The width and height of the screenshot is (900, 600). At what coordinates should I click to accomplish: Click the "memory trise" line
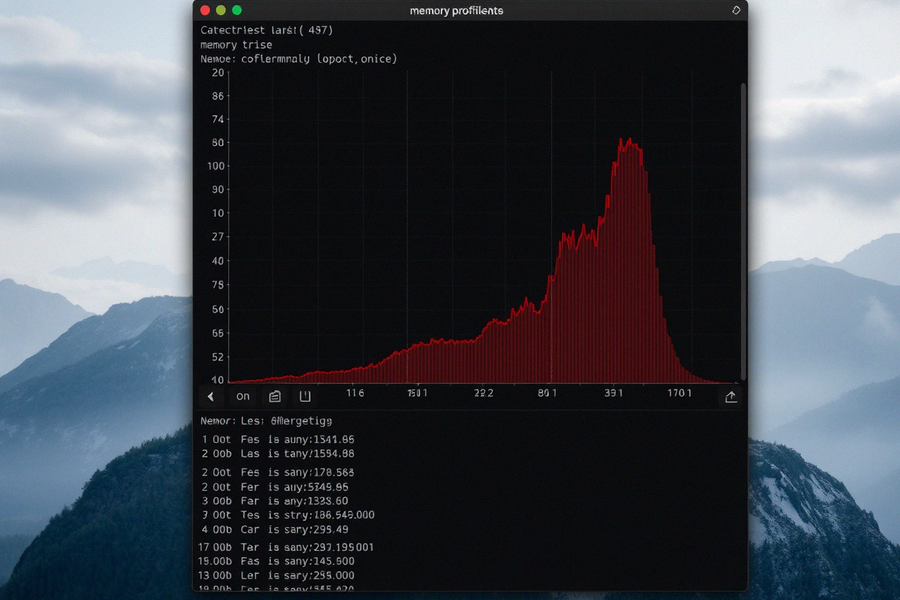click(x=236, y=45)
